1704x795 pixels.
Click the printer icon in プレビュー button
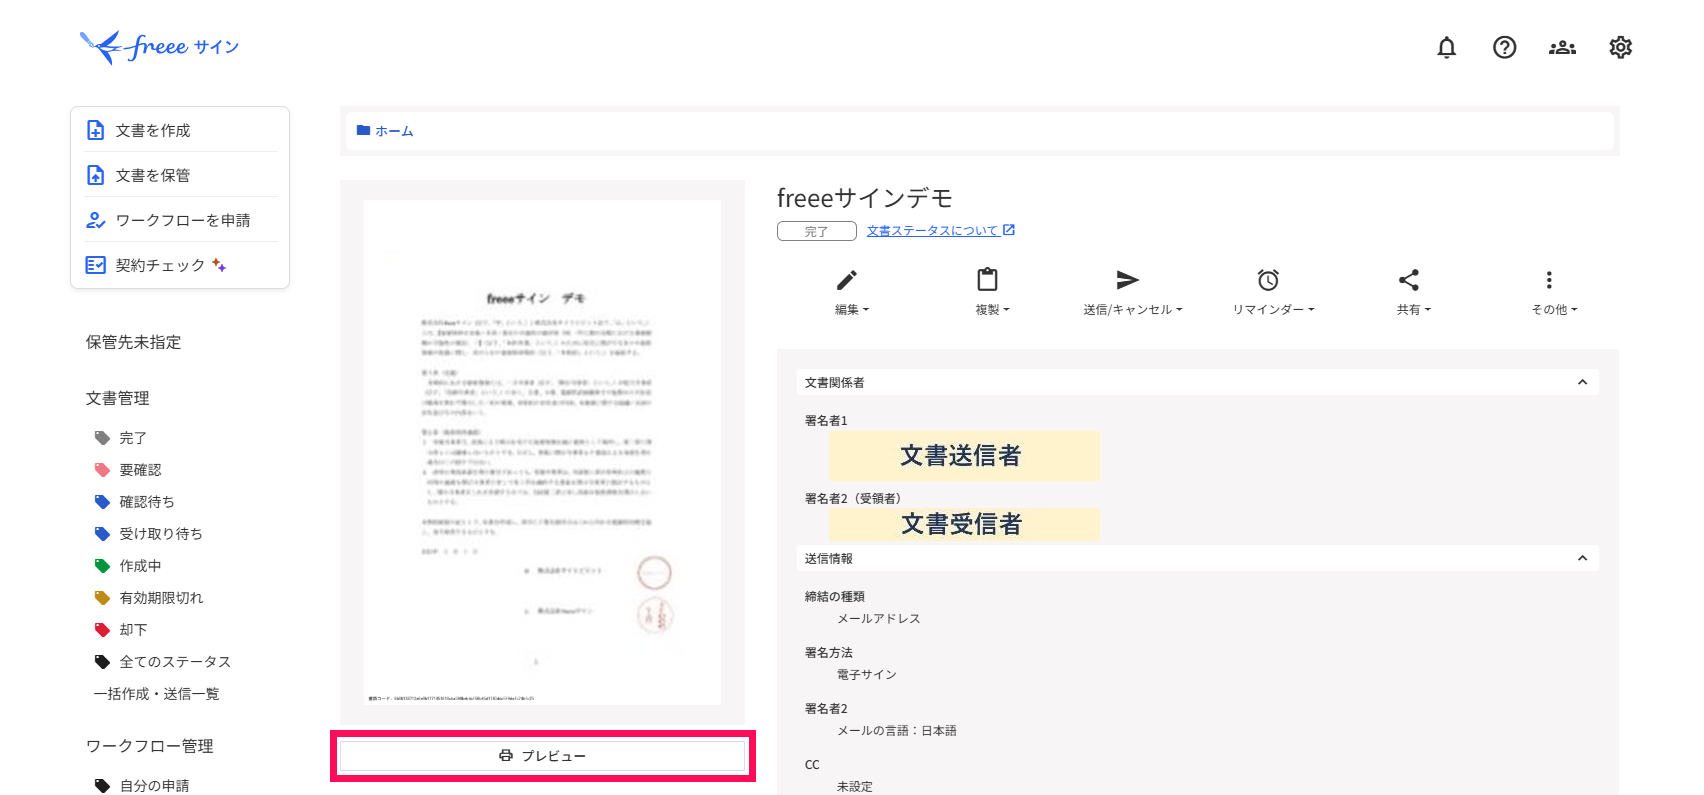coord(506,756)
